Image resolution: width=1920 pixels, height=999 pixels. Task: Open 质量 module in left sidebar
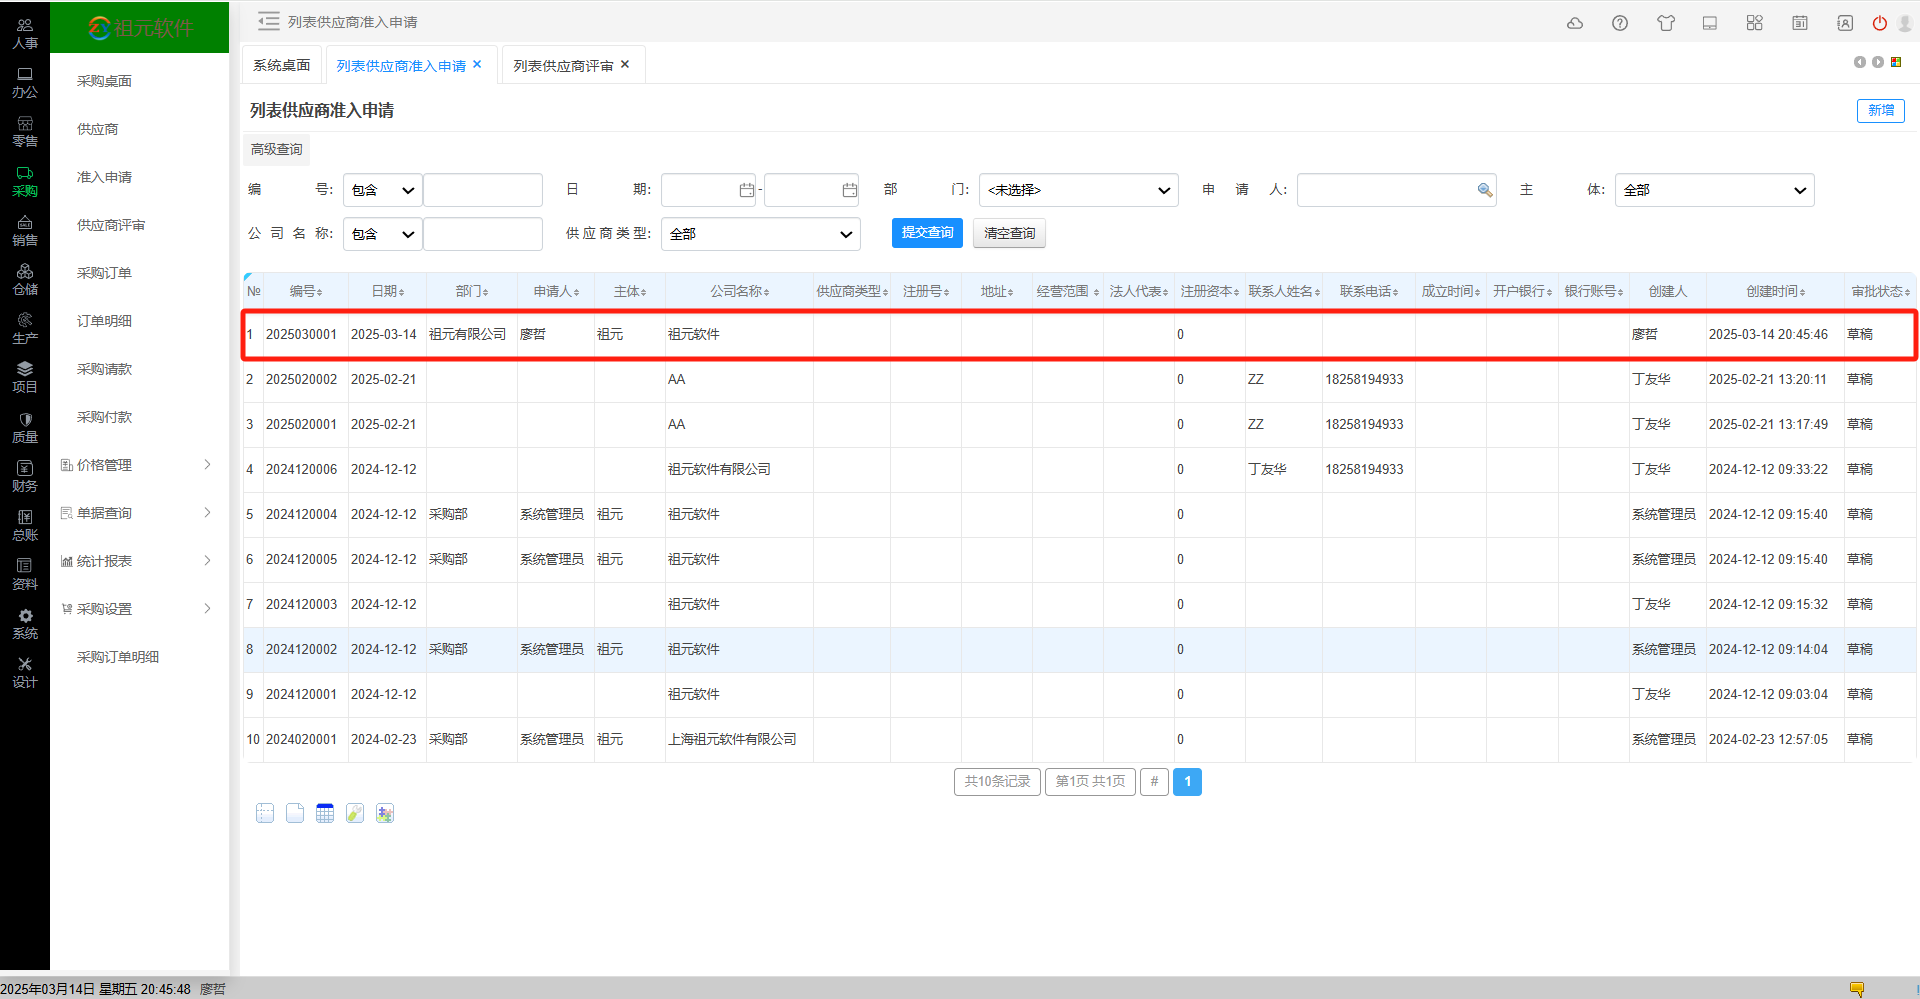(25, 427)
